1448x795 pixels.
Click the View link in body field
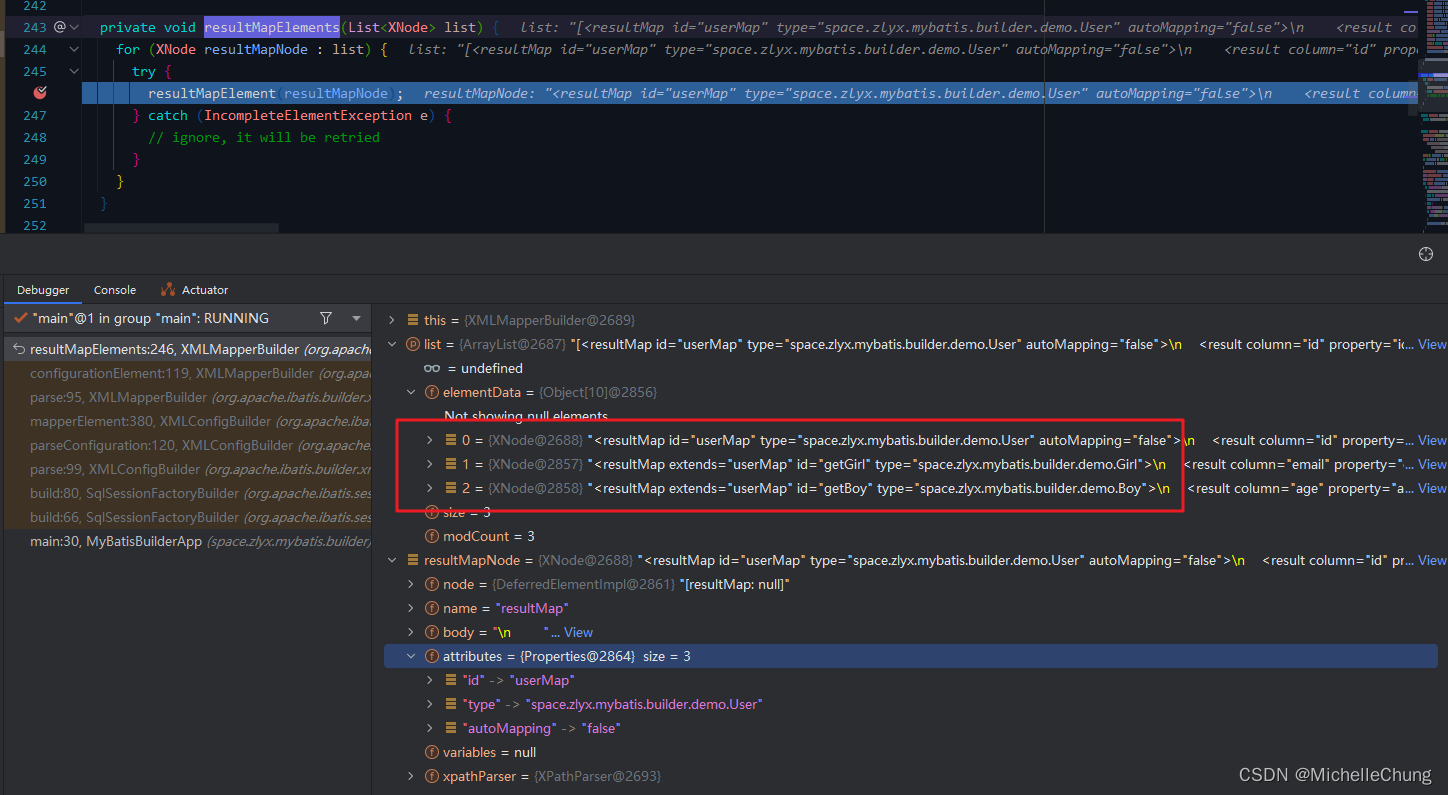pyautogui.click(x=578, y=632)
